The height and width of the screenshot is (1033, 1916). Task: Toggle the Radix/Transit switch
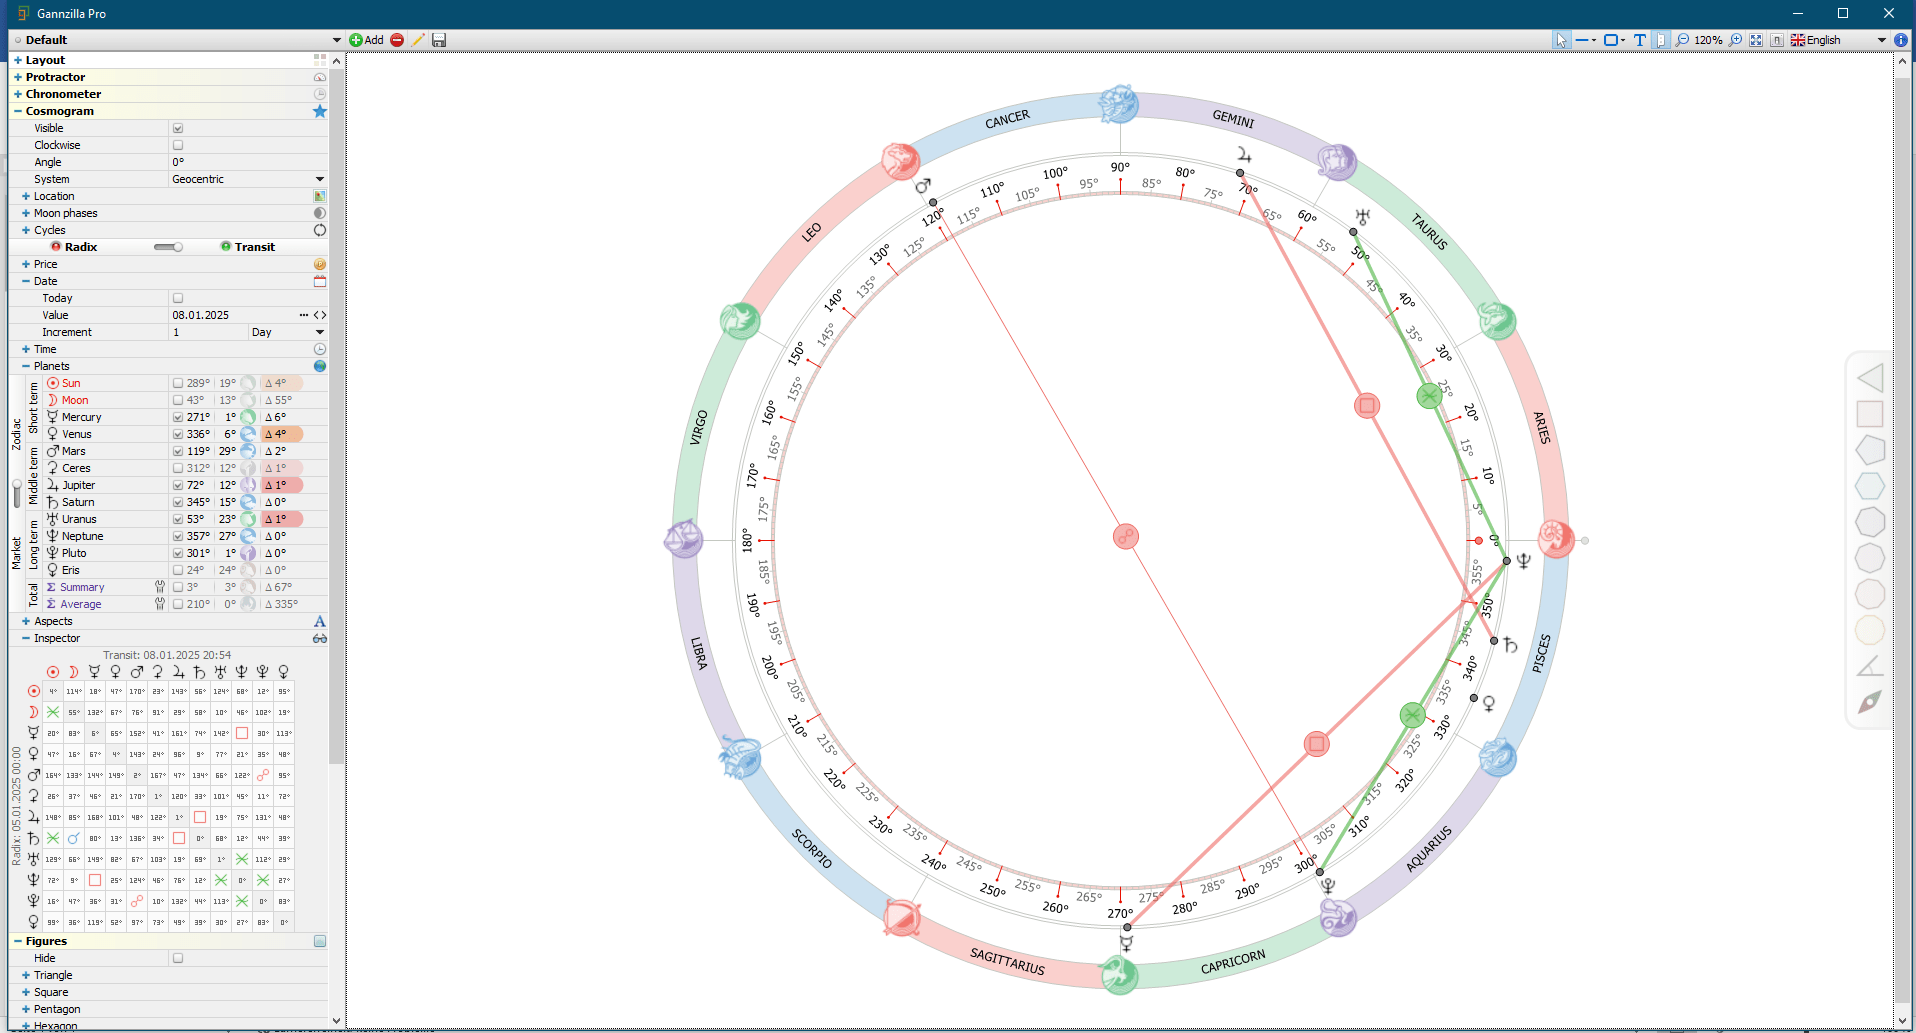[x=168, y=247]
